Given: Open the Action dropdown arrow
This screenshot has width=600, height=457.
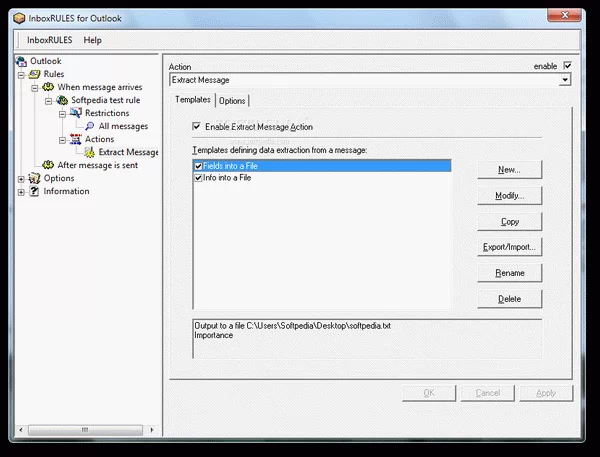Looking at the screenshot, I should (x=565, y=80).
